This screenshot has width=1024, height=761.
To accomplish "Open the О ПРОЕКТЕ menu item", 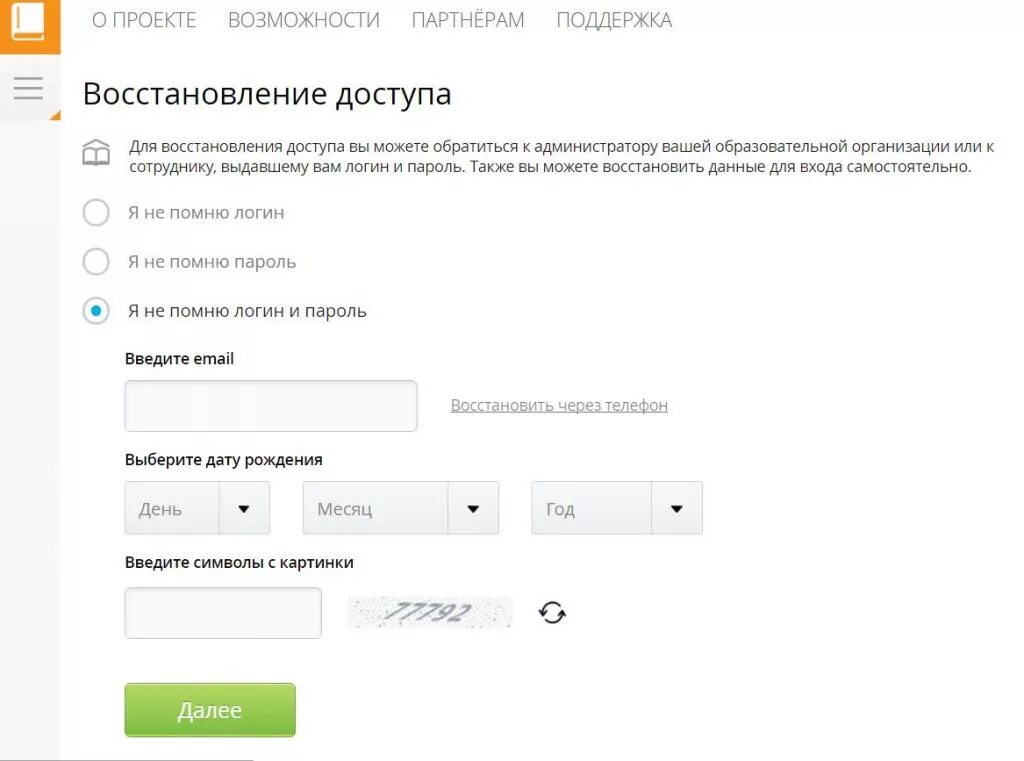I will point(144,20).
